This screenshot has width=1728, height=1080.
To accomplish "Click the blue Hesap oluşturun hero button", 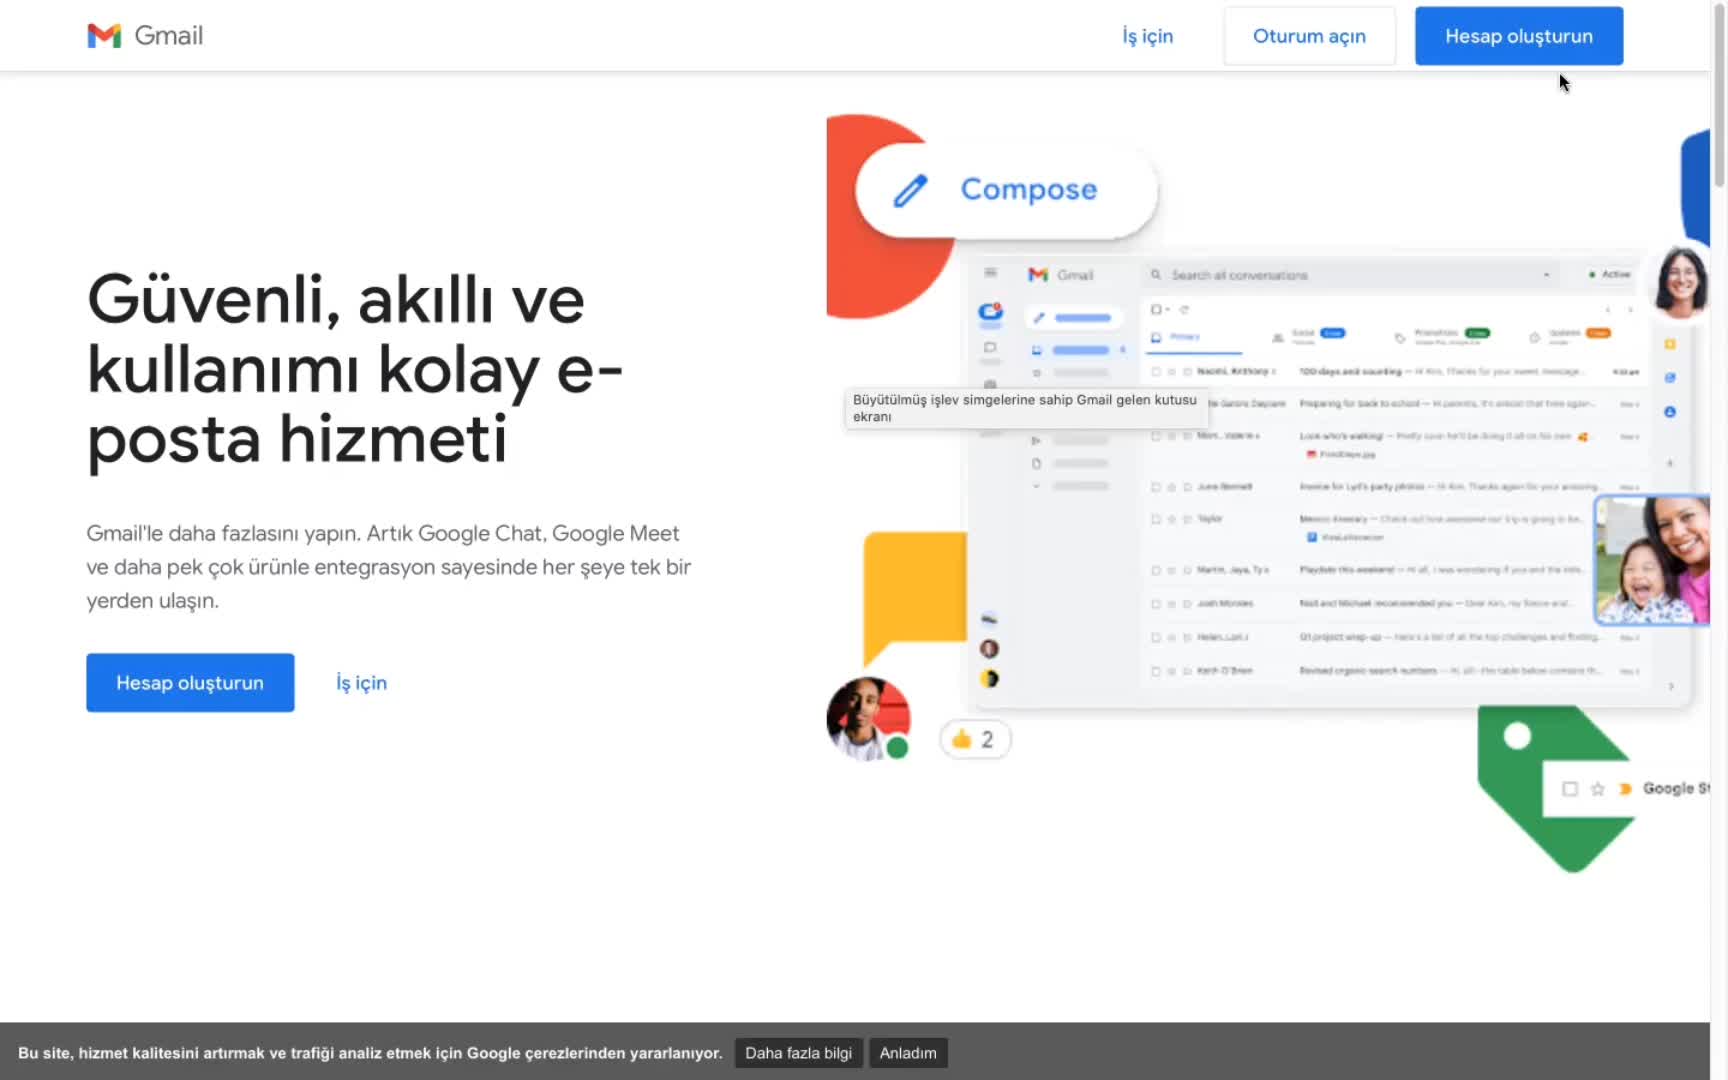I will coord(190,683).
